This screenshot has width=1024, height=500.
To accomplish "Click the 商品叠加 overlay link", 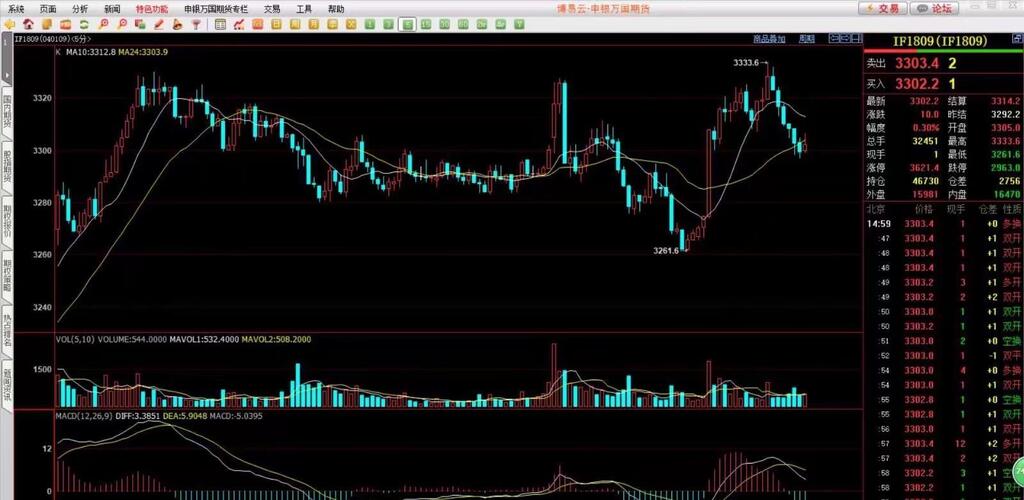I will click(769, 39).
